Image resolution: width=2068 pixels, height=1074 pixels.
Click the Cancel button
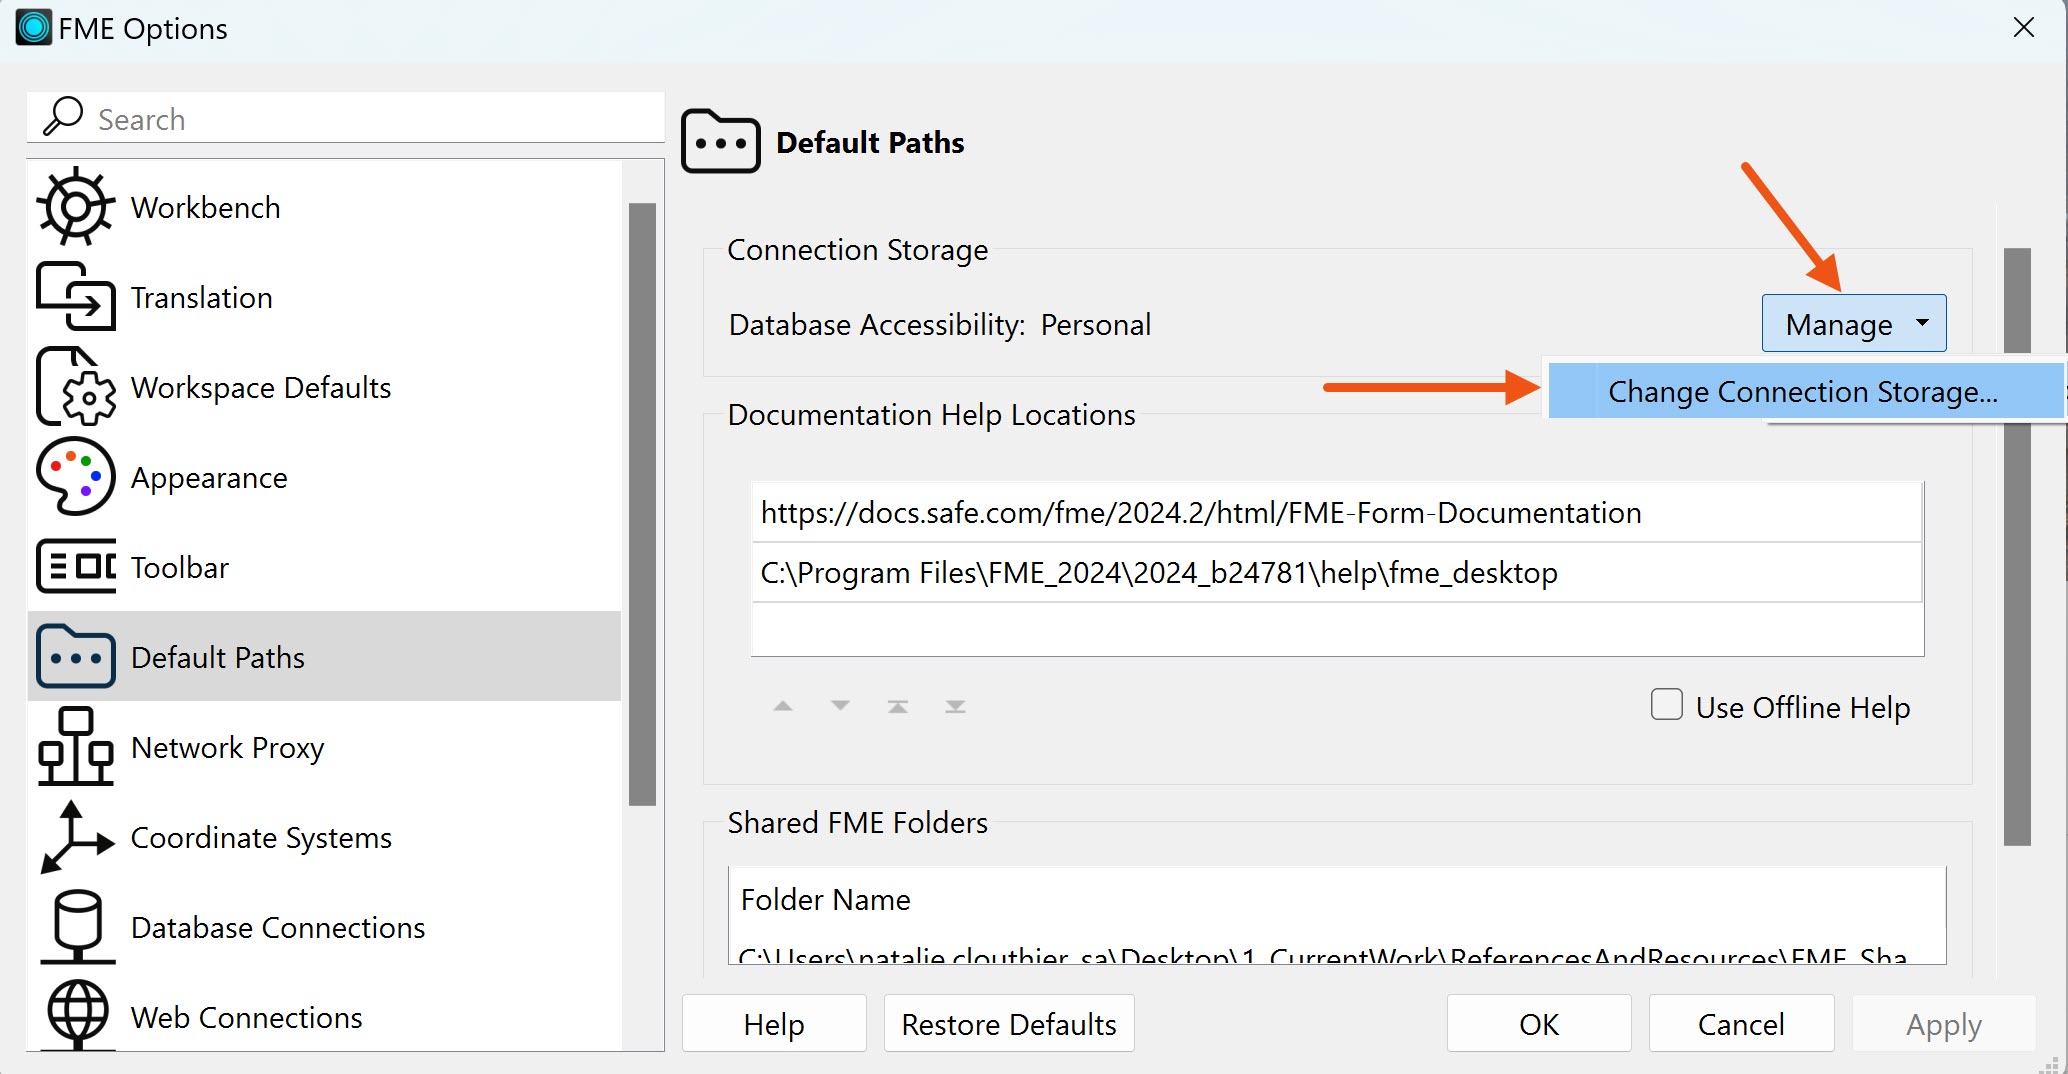(x=1740, y=1023)
